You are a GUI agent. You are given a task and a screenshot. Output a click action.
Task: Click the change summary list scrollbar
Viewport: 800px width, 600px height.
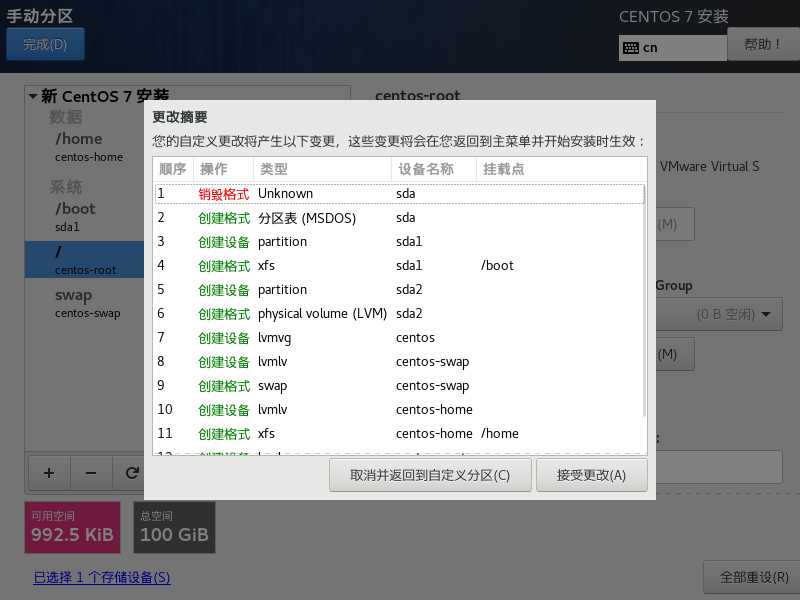[x=644, y=301]
